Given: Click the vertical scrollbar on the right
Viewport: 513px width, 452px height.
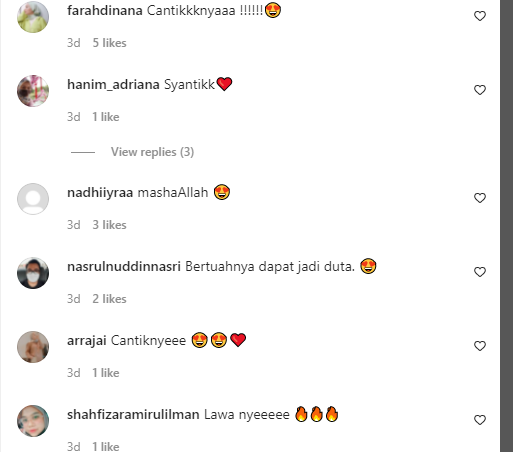Looking at the screenshot, I should tap(506, 226).
